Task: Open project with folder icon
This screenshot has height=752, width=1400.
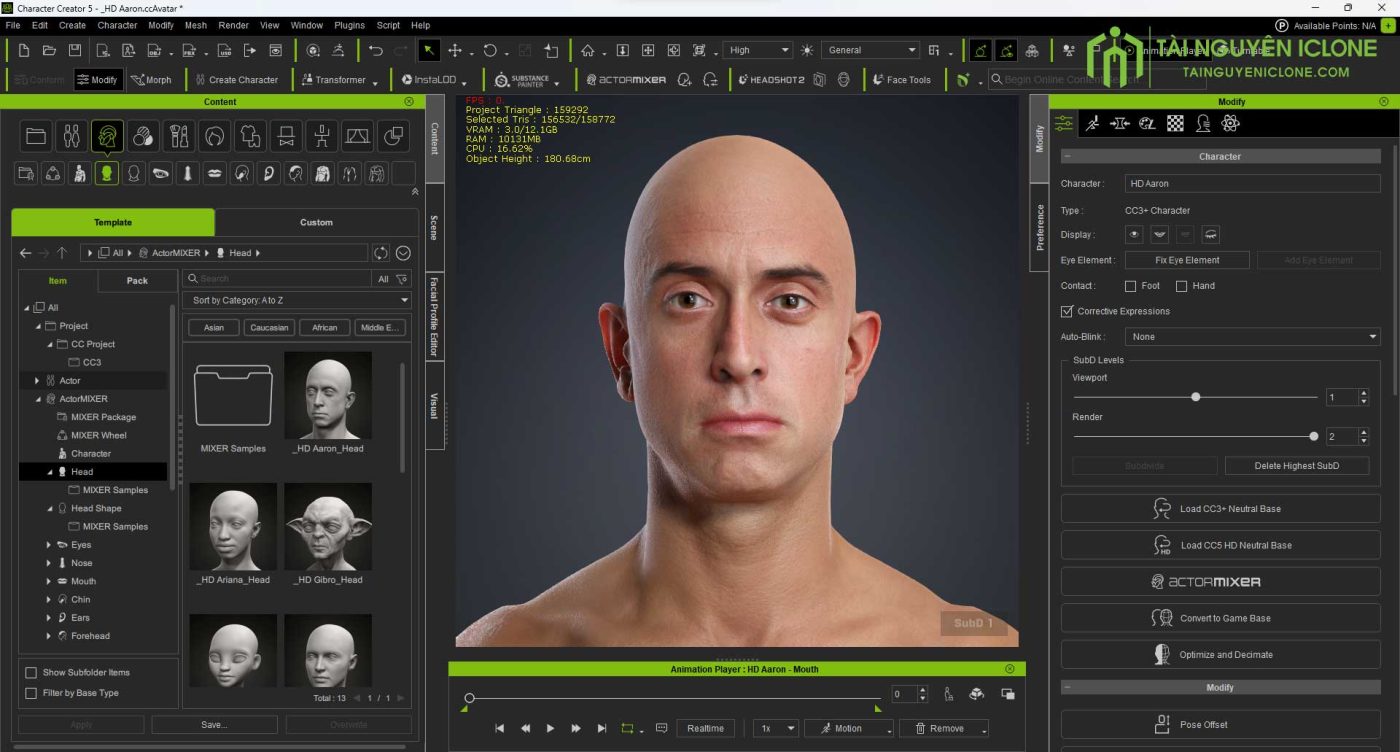Action: 49,50
